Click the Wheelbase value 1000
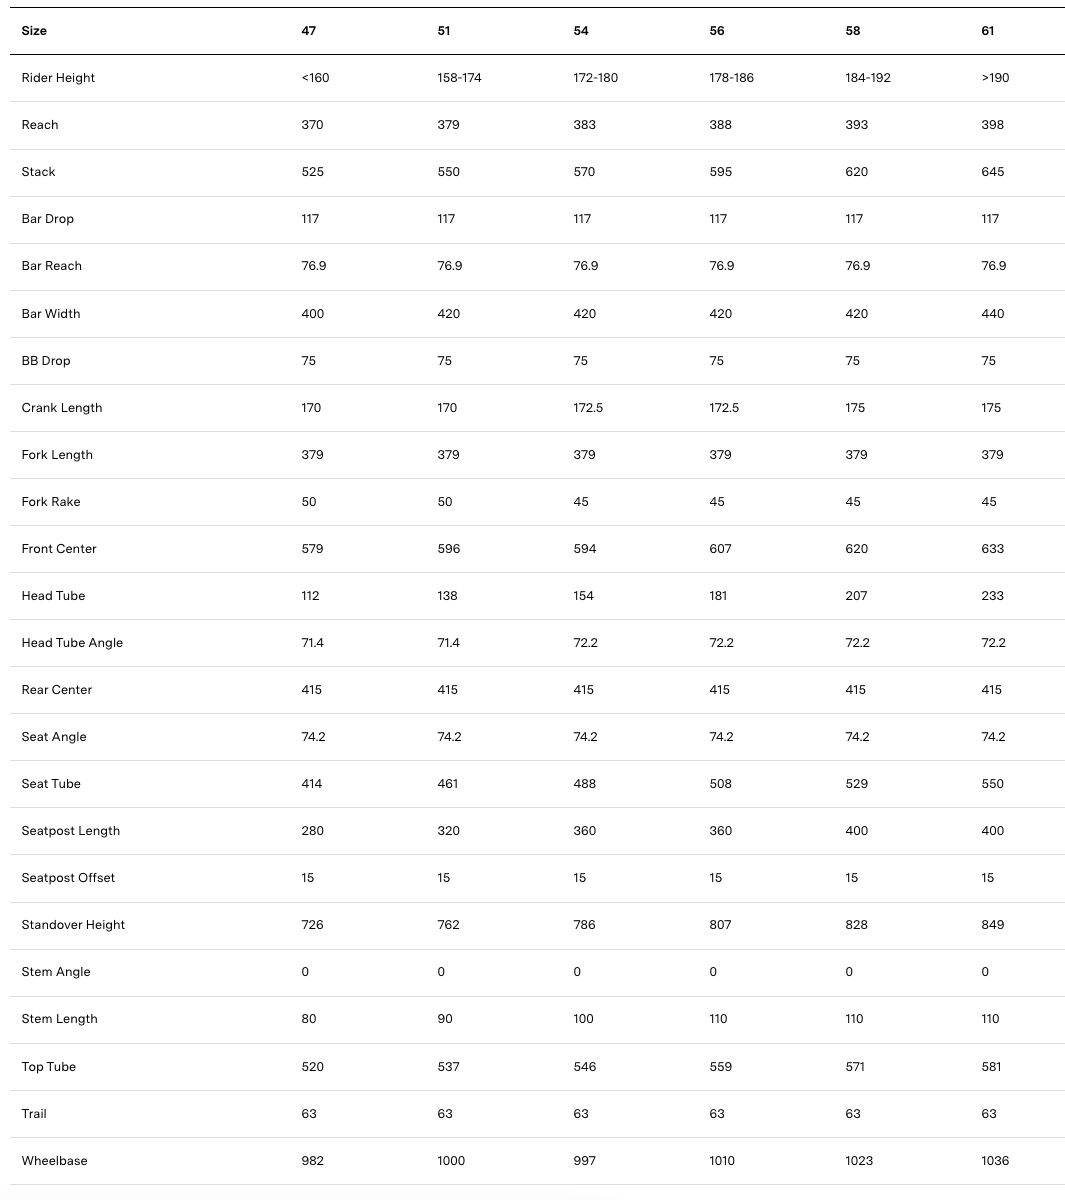The height and width of the screenshot is (1200, 1065). click(452, 1161)
